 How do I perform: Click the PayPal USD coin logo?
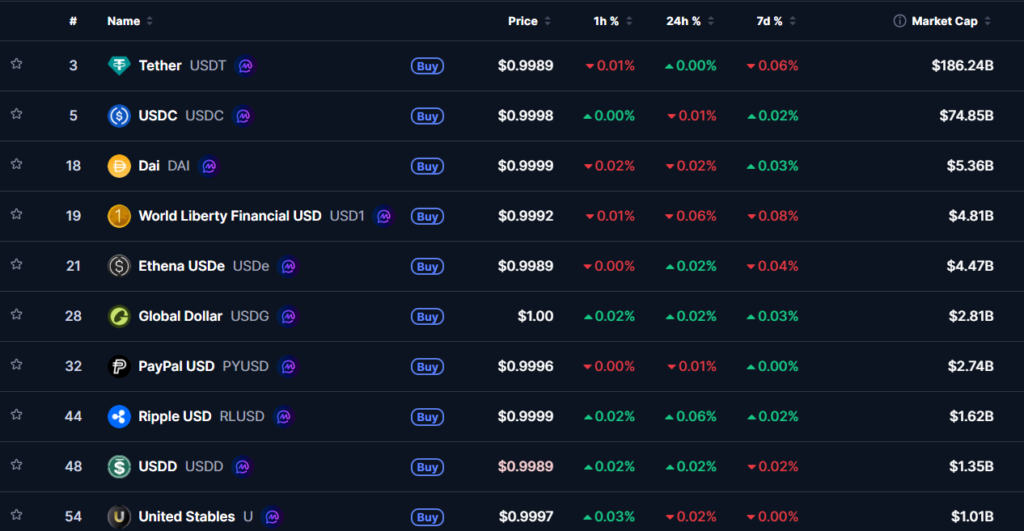pyautogui.click(x=119, y=366)
